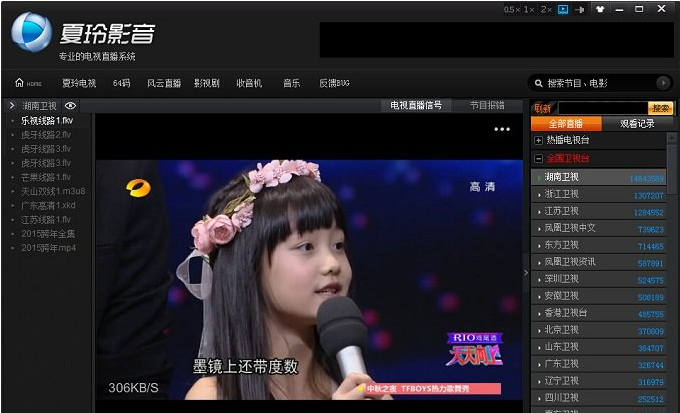Go to HOME via the house icon

pos(20,82)
